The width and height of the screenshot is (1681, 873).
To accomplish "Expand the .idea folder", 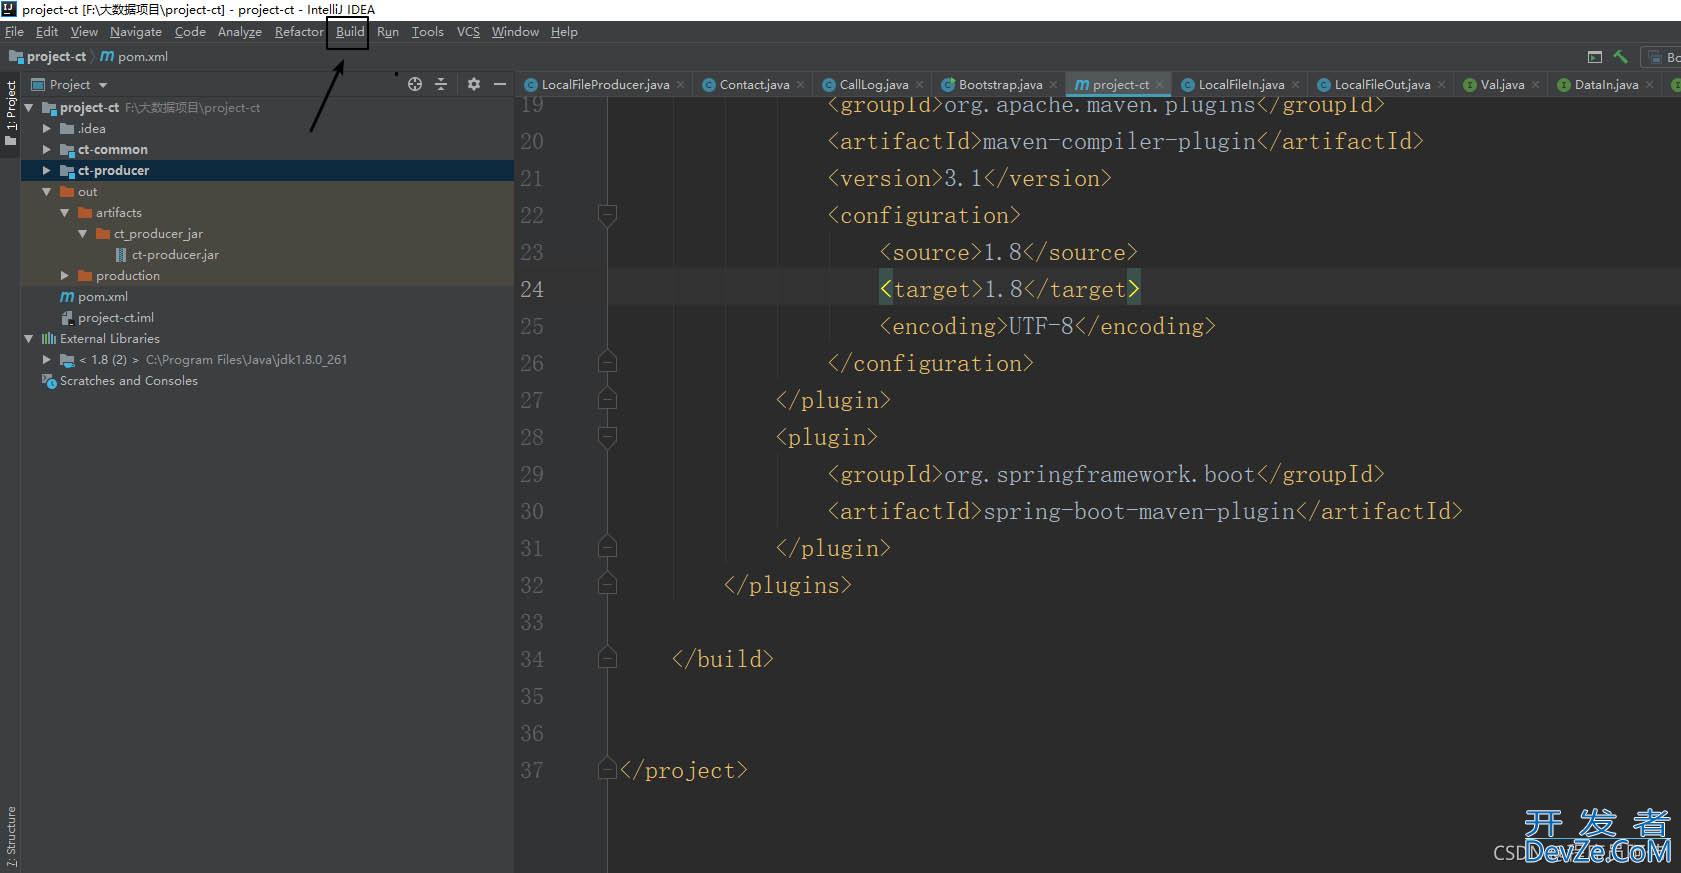I will [x=47, y=128].
